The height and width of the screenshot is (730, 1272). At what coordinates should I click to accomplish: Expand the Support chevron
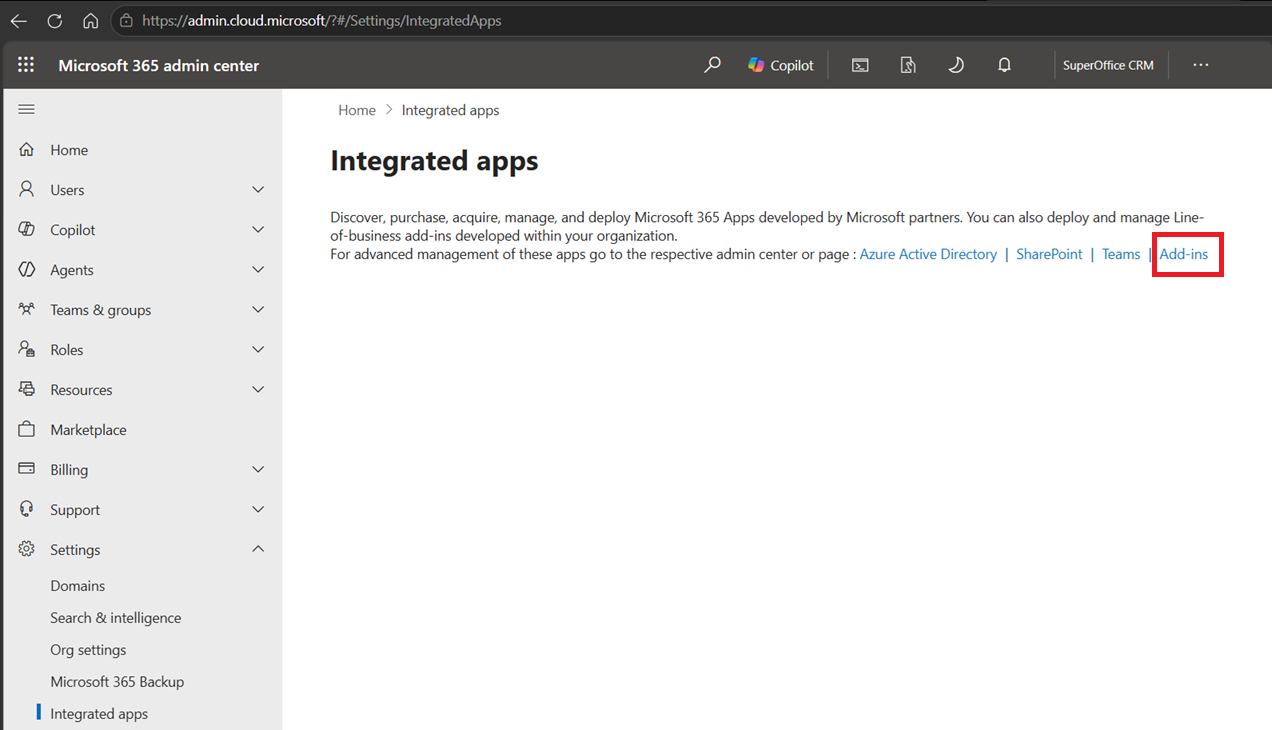click(x=258, y=509)
